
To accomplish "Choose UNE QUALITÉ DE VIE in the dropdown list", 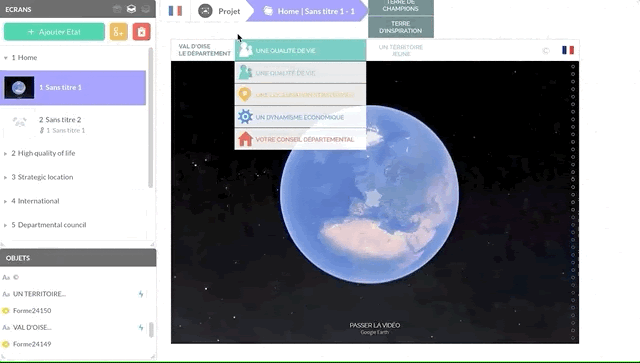I will 300,73.
